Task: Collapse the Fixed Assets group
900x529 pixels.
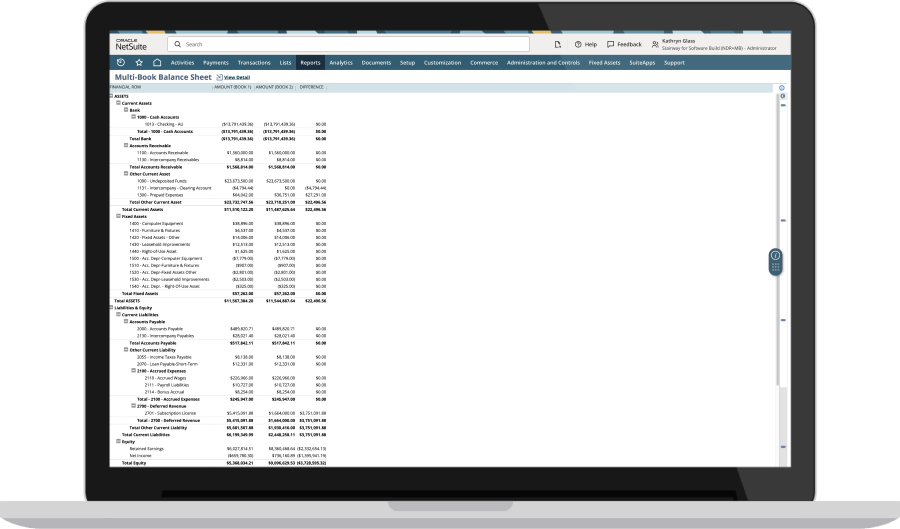Action: (119, 215)
